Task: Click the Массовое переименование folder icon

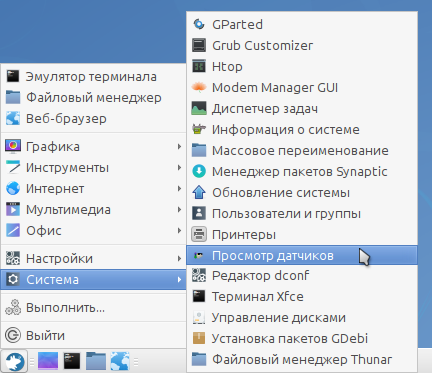Action: tap(199, 150)
